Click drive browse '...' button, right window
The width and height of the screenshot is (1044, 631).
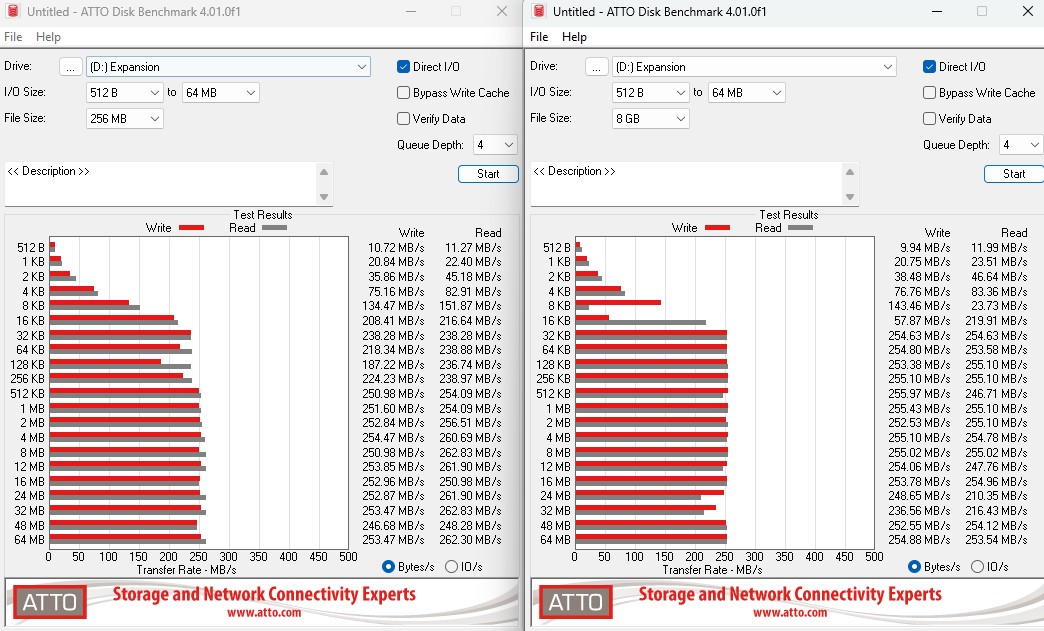(x=597, y=67)
